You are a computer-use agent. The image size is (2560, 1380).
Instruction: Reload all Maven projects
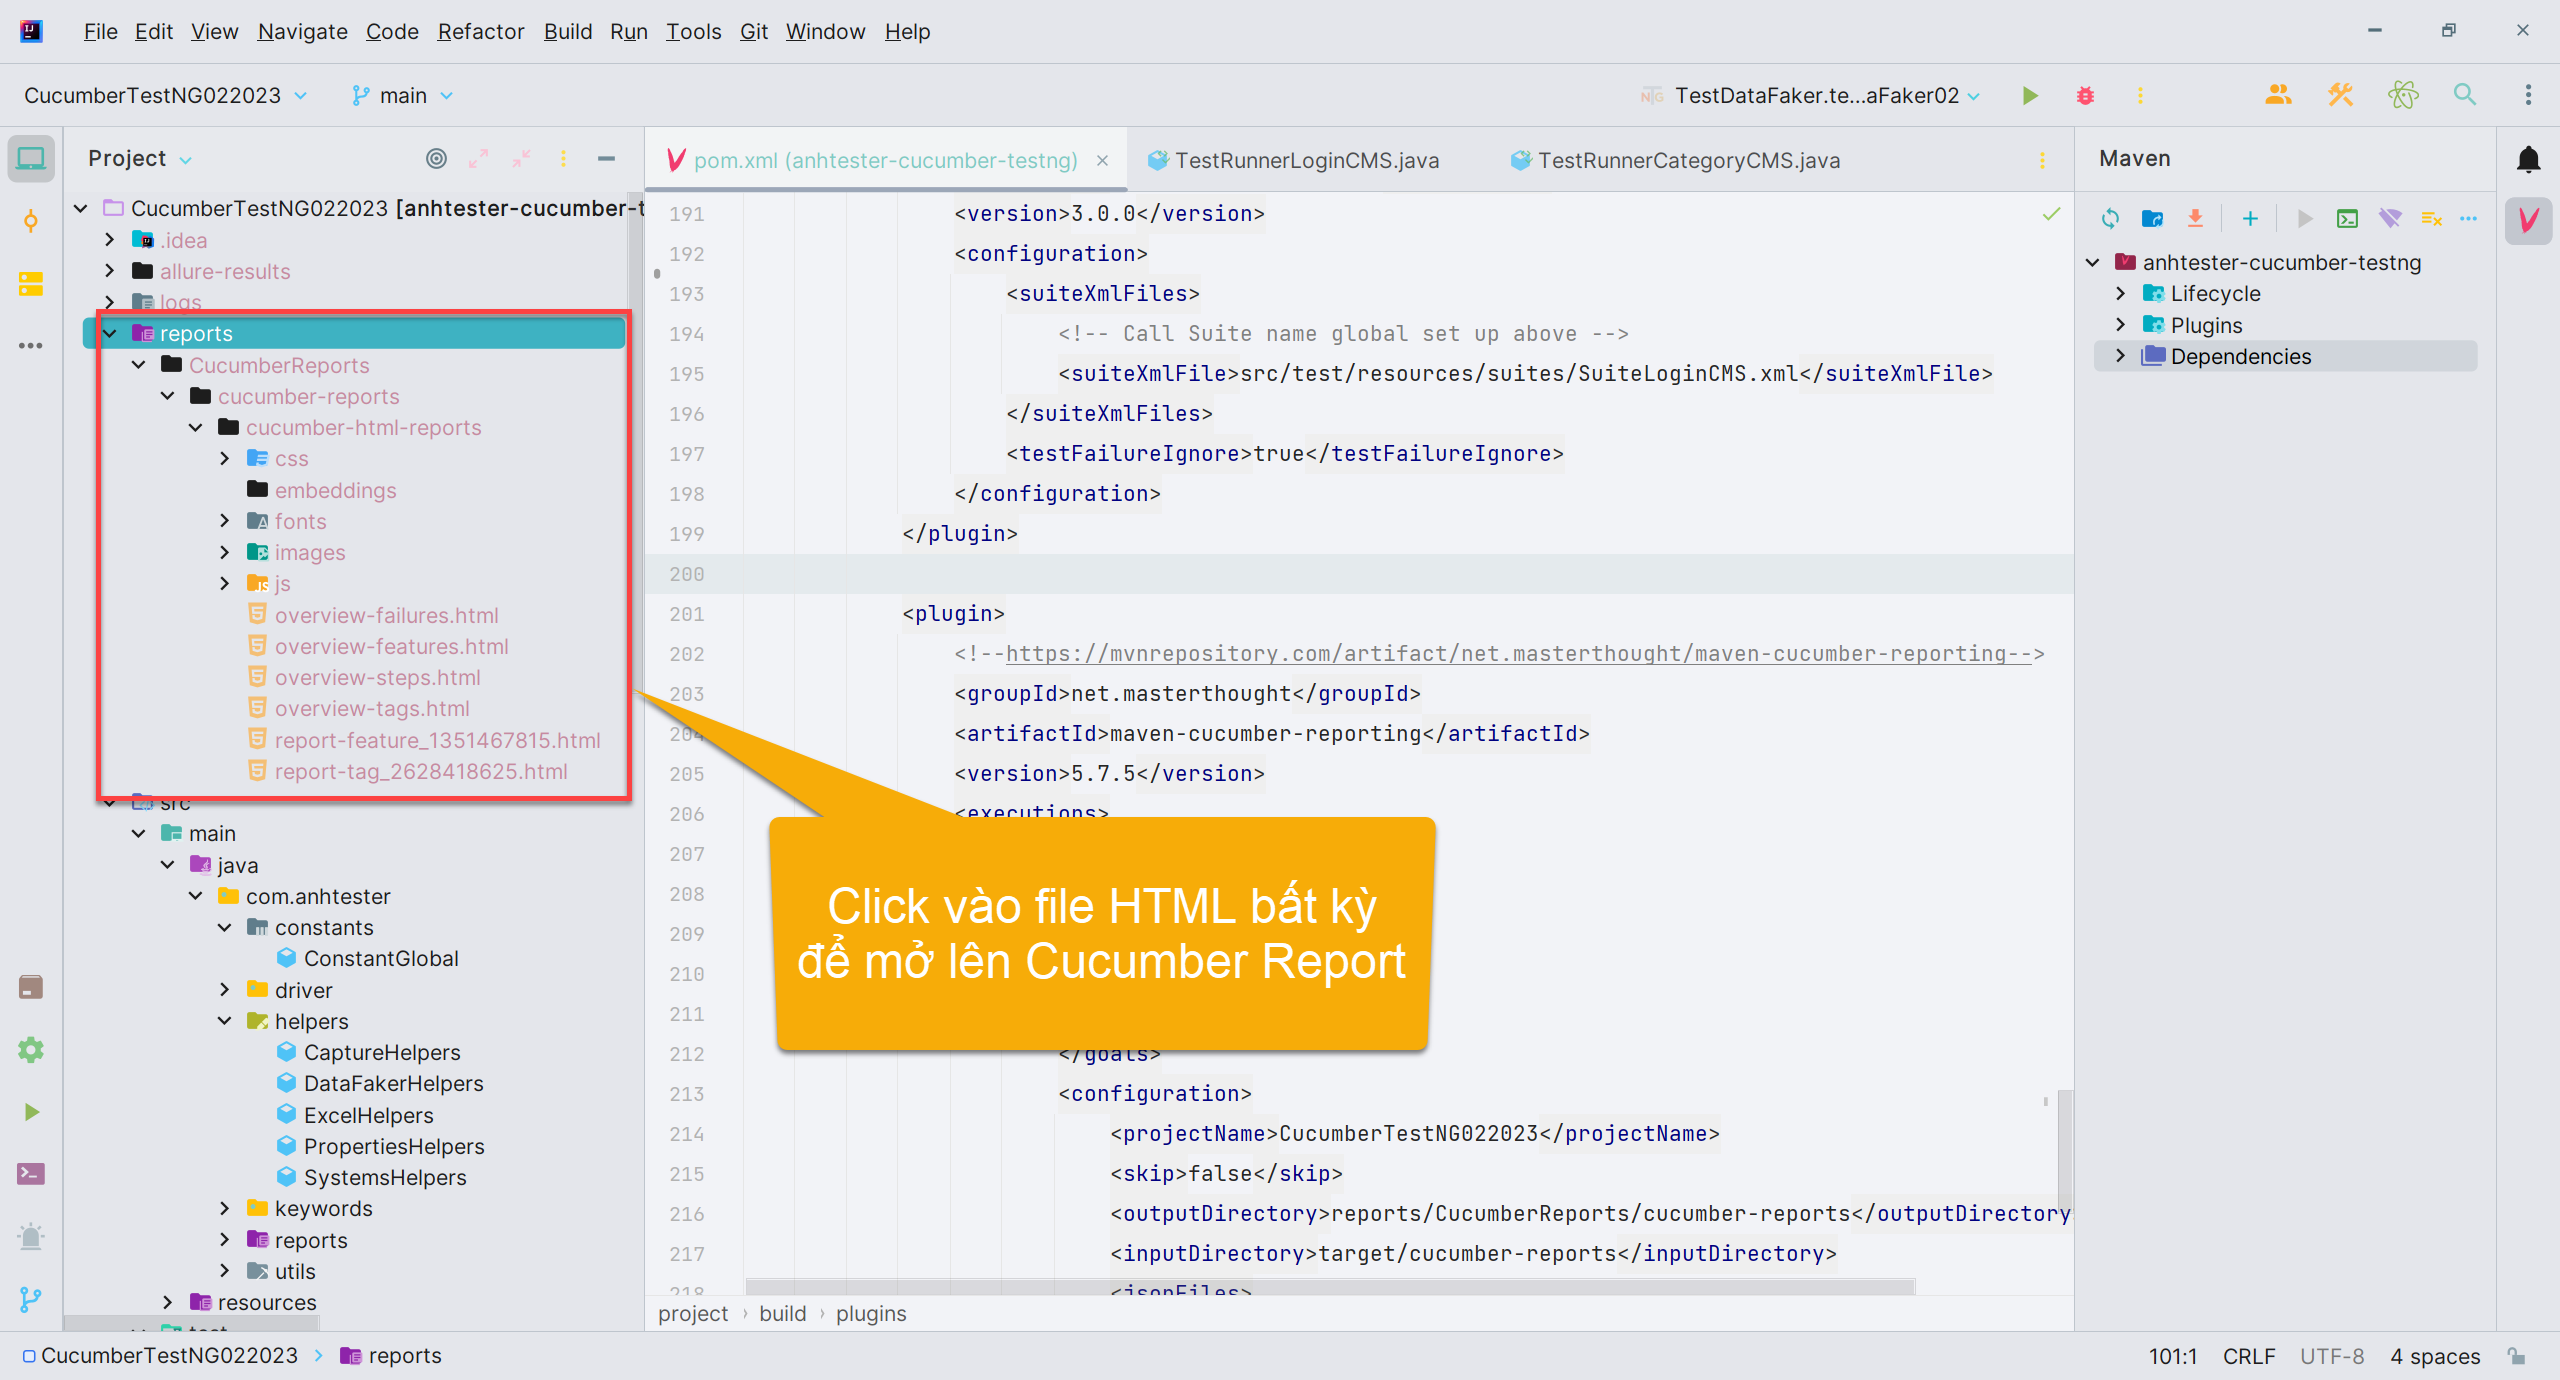click(2110, 219)
